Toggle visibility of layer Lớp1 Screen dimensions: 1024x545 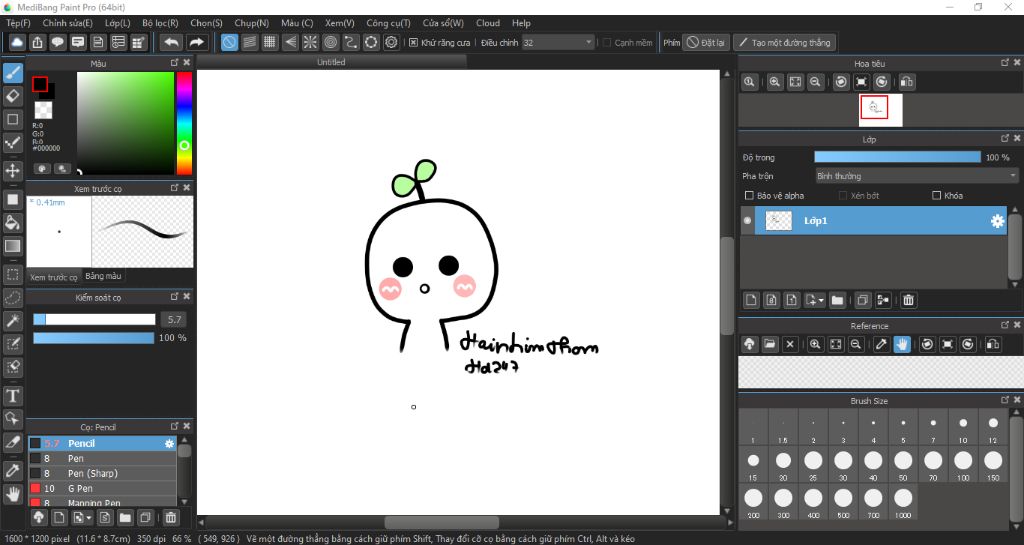coord(747,221)
